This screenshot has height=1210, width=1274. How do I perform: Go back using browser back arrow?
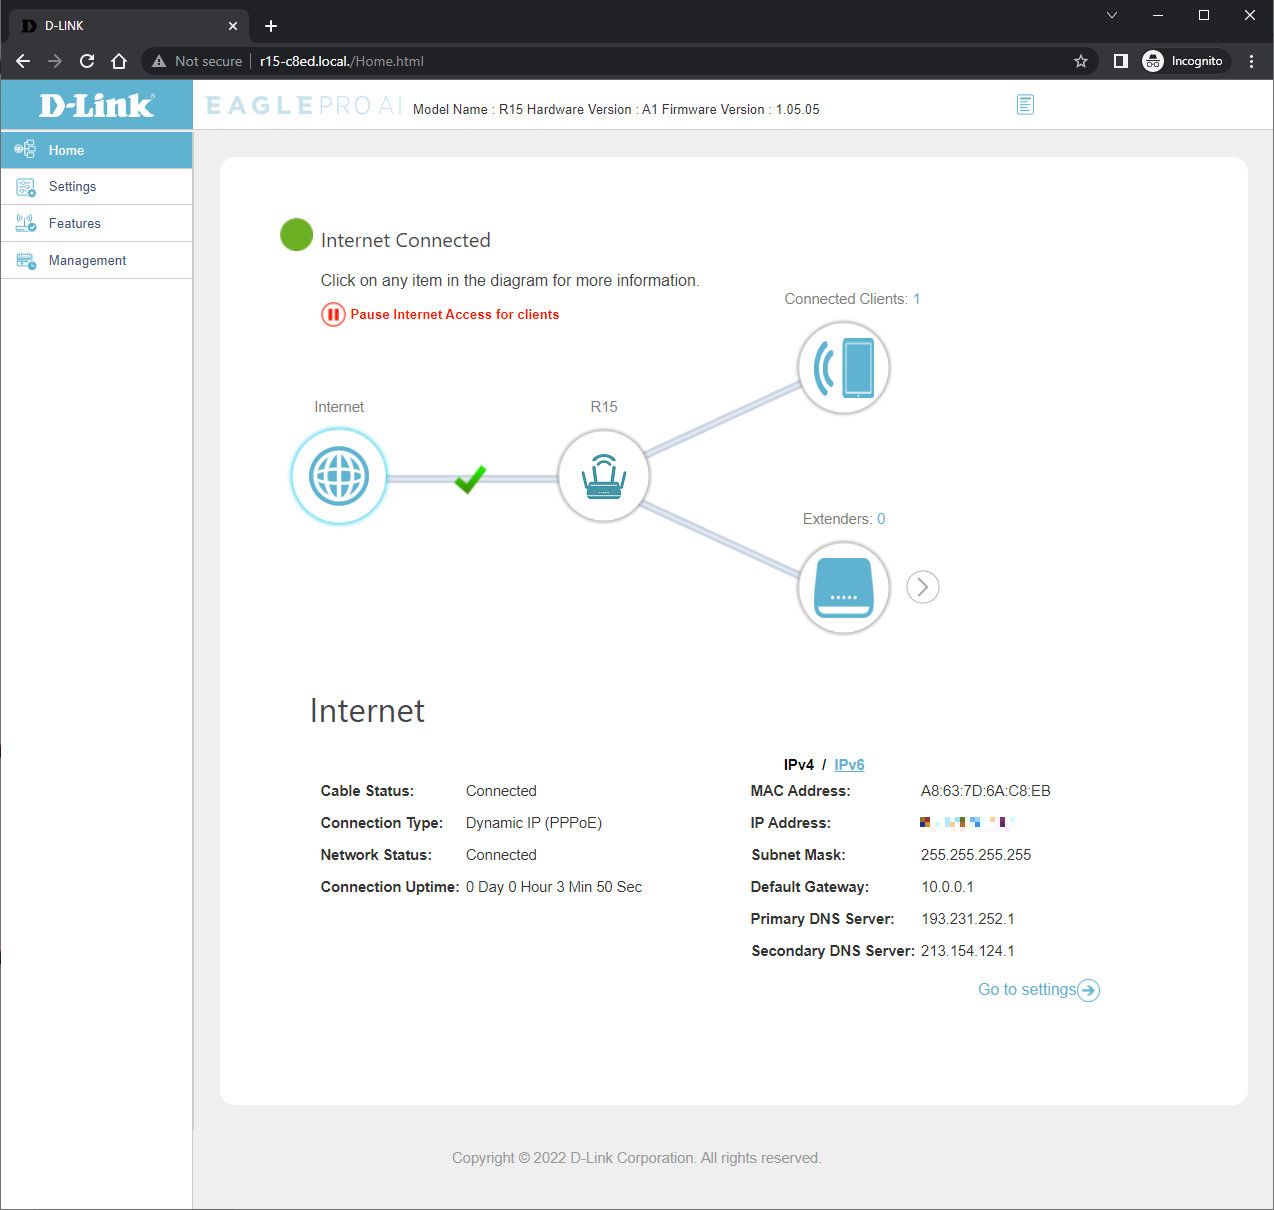(23, 61)
